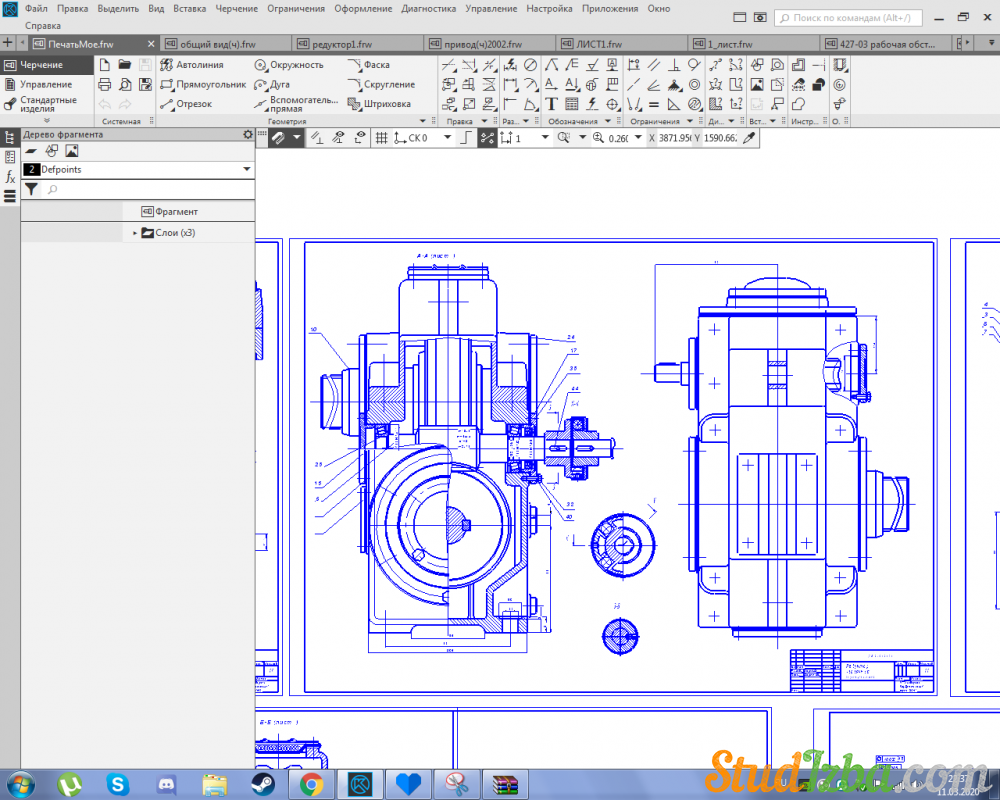Screen dimensions: 1000x800
Task: Click the print icon in Системная panel
Action: click(x=104, y=85)
